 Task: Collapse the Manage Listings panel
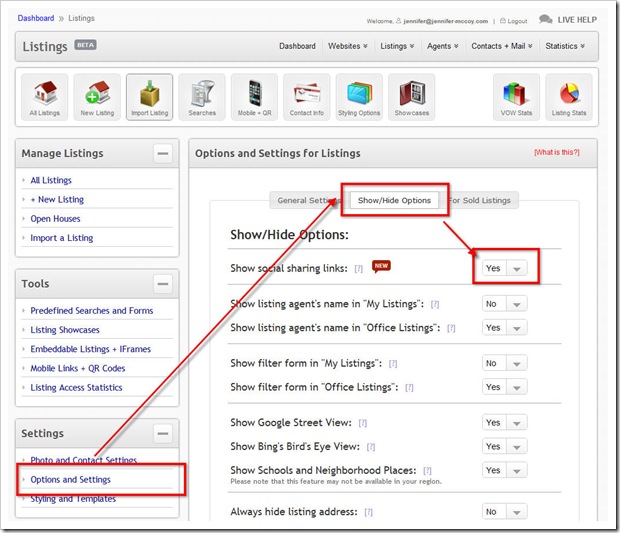[x=163, y=153]
